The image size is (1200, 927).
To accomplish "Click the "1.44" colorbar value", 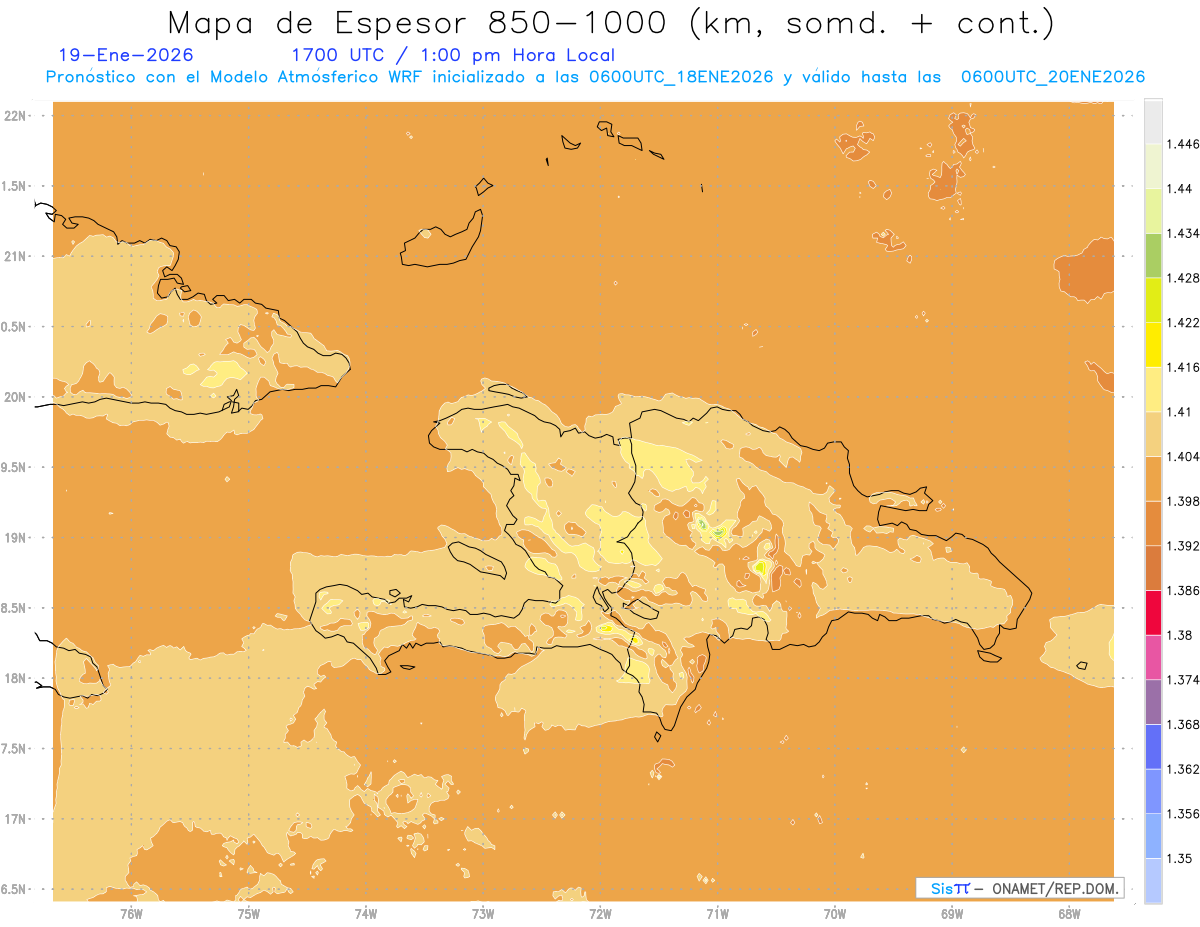I will (x=1180, y=189).
